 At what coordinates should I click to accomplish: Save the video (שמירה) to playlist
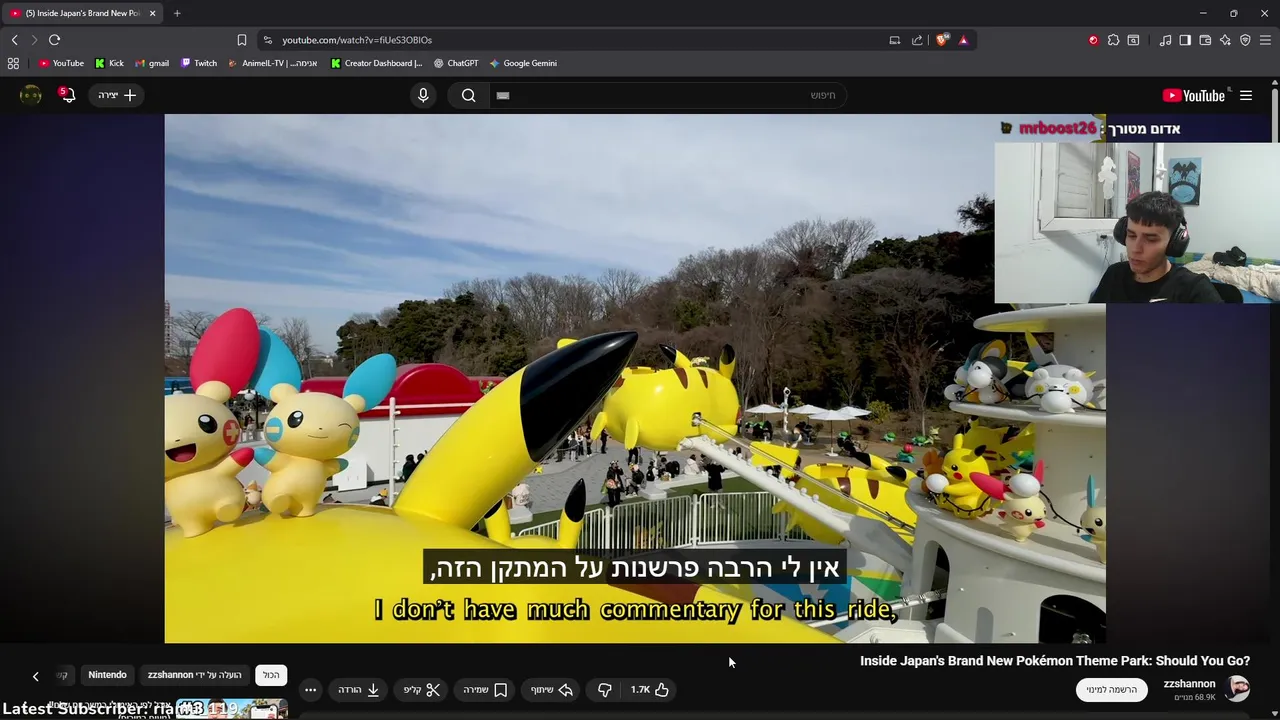[x=485, y=690]
